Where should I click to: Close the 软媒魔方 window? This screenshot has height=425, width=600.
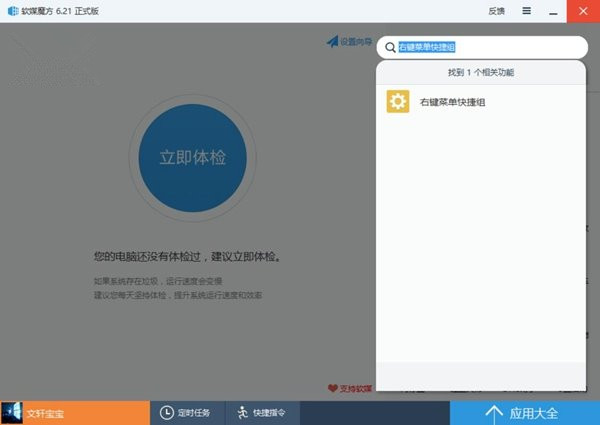click(x=584, y=10)
